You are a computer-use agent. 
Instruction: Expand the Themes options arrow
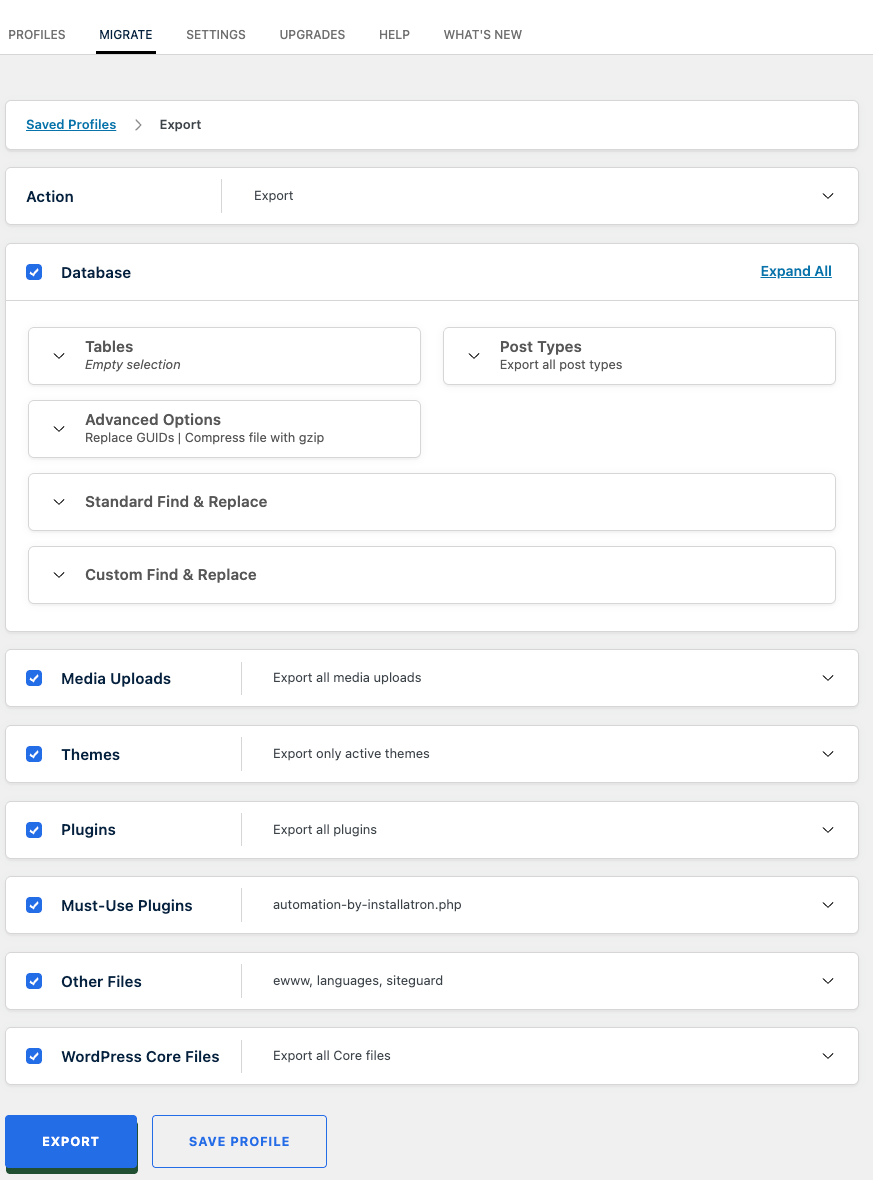[x=828, y=754]
